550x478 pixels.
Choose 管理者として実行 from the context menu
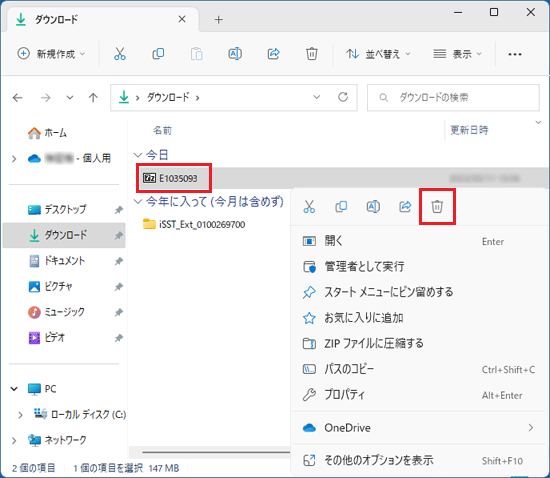coord(419,267)
